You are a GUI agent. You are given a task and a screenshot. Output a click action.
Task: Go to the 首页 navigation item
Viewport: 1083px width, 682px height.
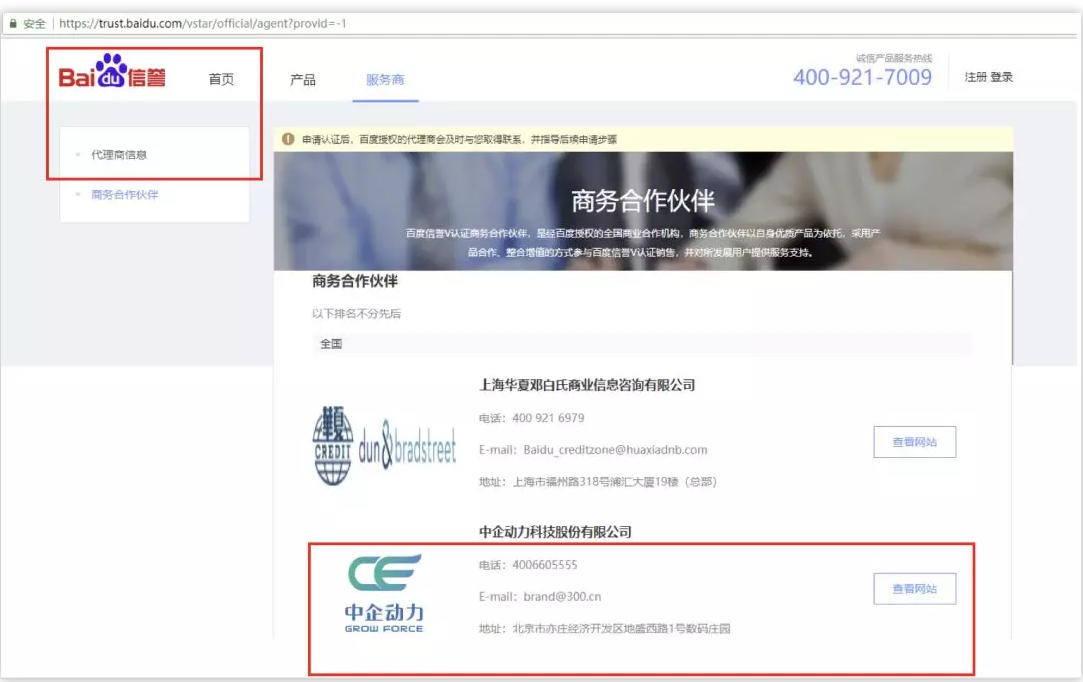(221, 80)
